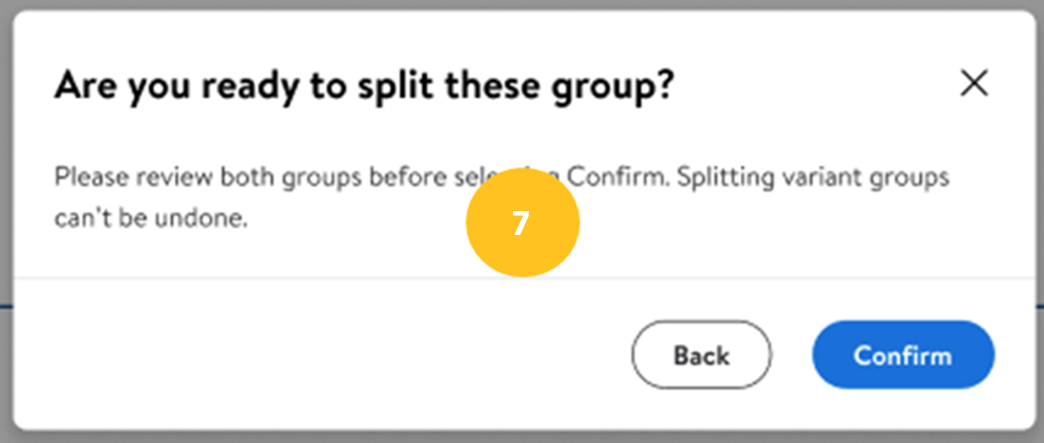Click the blue Confirm button

(902, 355)
